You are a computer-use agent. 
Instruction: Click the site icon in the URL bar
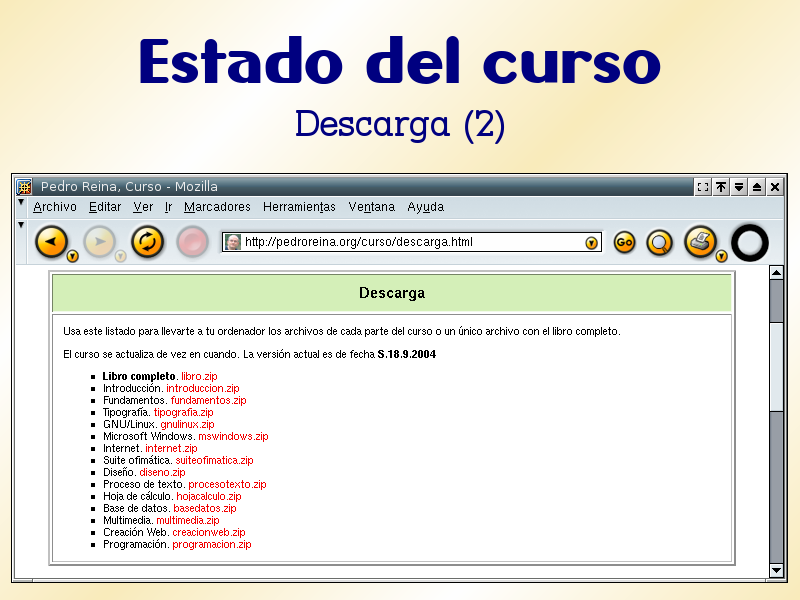(233, 242)
